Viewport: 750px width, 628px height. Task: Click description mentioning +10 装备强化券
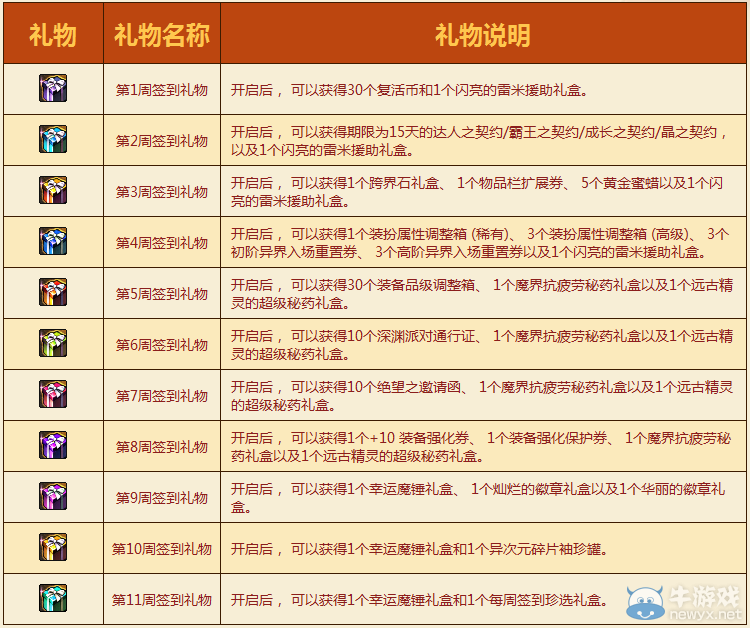(x=483, y=446)
